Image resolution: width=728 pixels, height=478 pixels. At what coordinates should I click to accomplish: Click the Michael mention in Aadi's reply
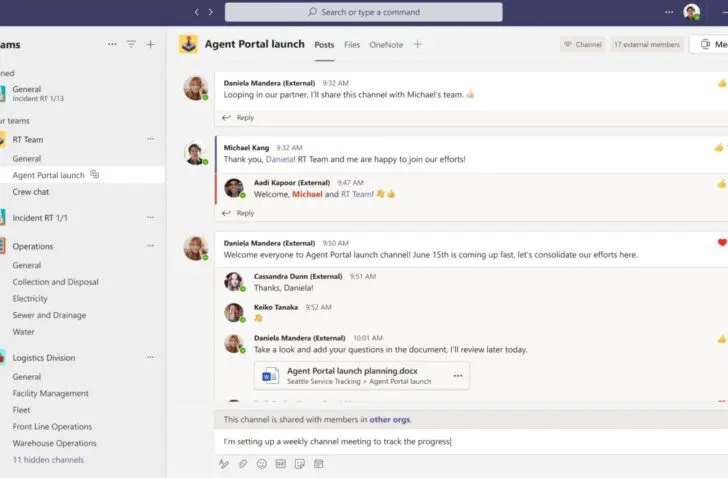tap(307, 194)
